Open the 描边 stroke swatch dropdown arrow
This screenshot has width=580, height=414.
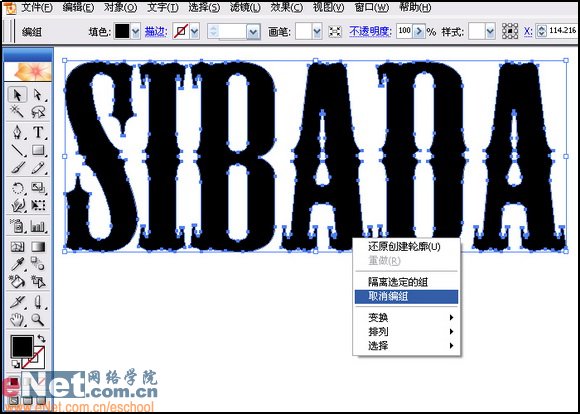[195, 32]
